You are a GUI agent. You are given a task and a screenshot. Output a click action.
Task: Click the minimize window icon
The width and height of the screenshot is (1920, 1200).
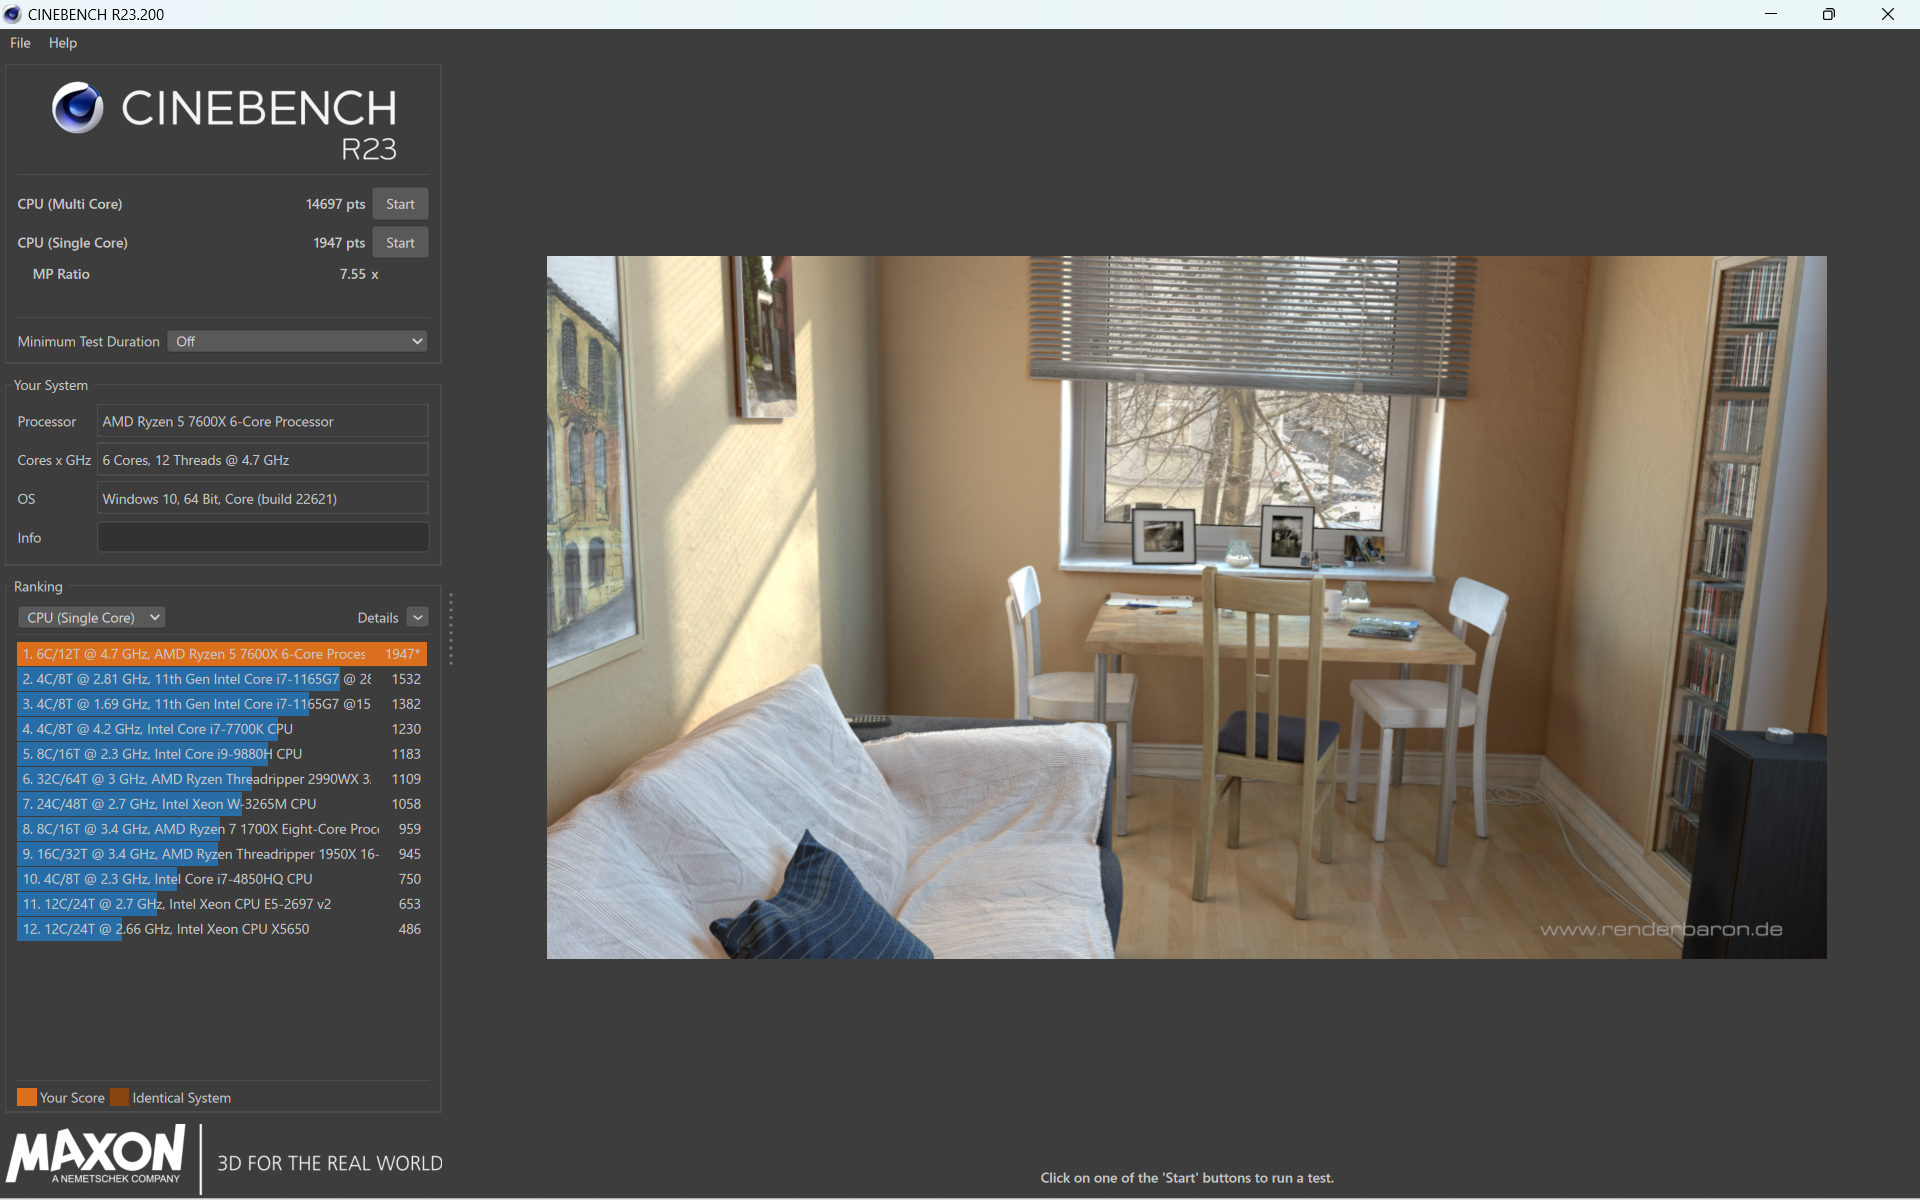click(1770, 14)
